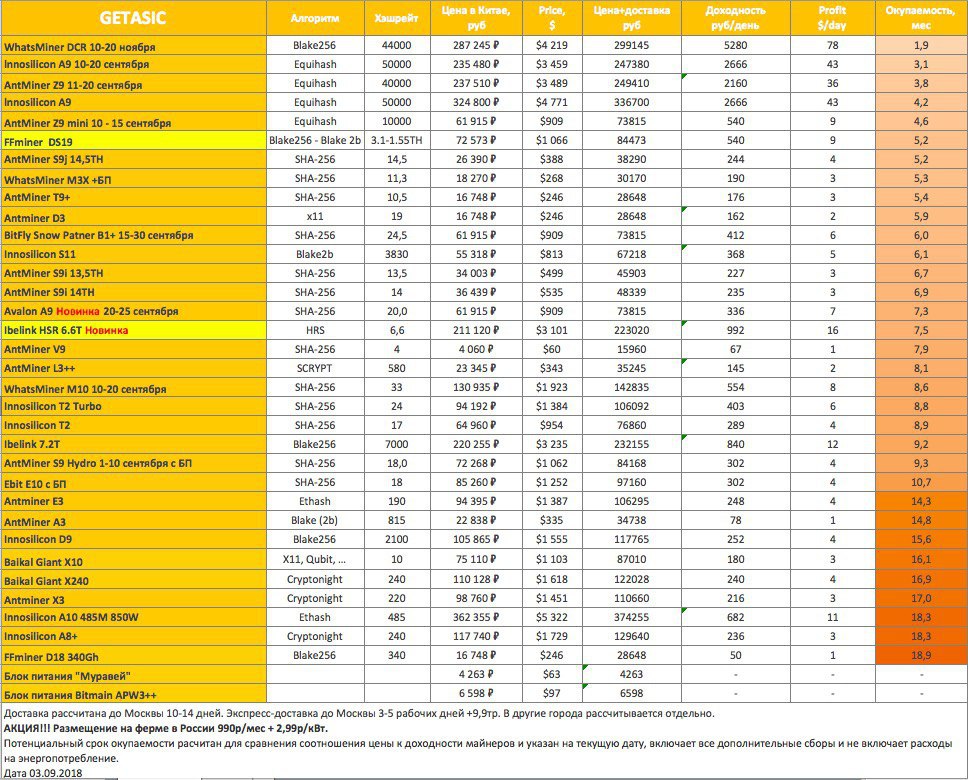This screenshot has width=968, height=780.
Task: Click "Блок питания Bitmain APW3++" cell
Action: click(133, 694)
